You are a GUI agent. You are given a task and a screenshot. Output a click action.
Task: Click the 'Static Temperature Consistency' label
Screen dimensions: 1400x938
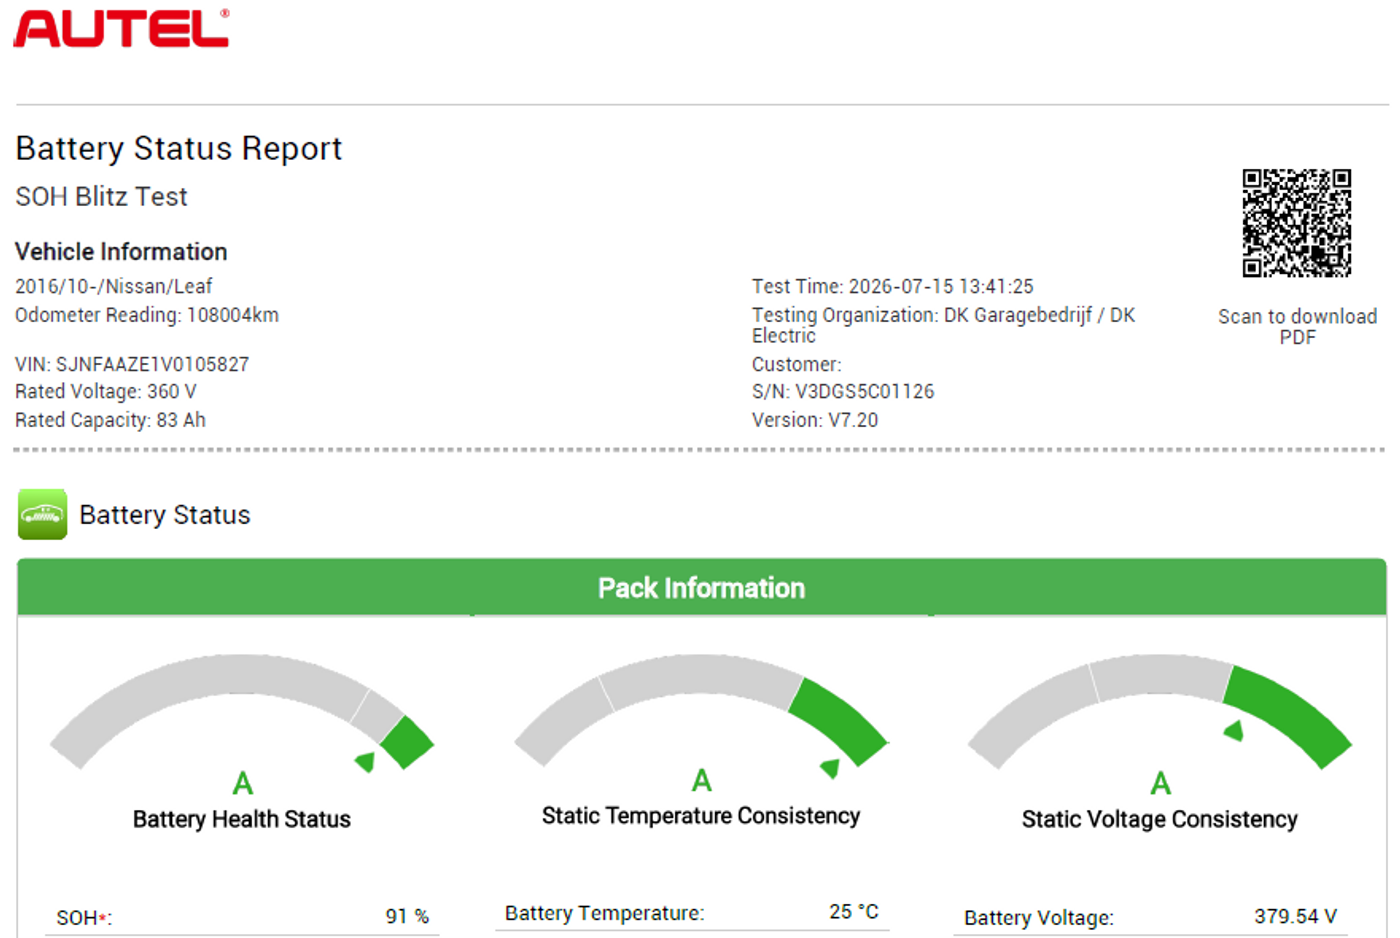click(701, 816)
